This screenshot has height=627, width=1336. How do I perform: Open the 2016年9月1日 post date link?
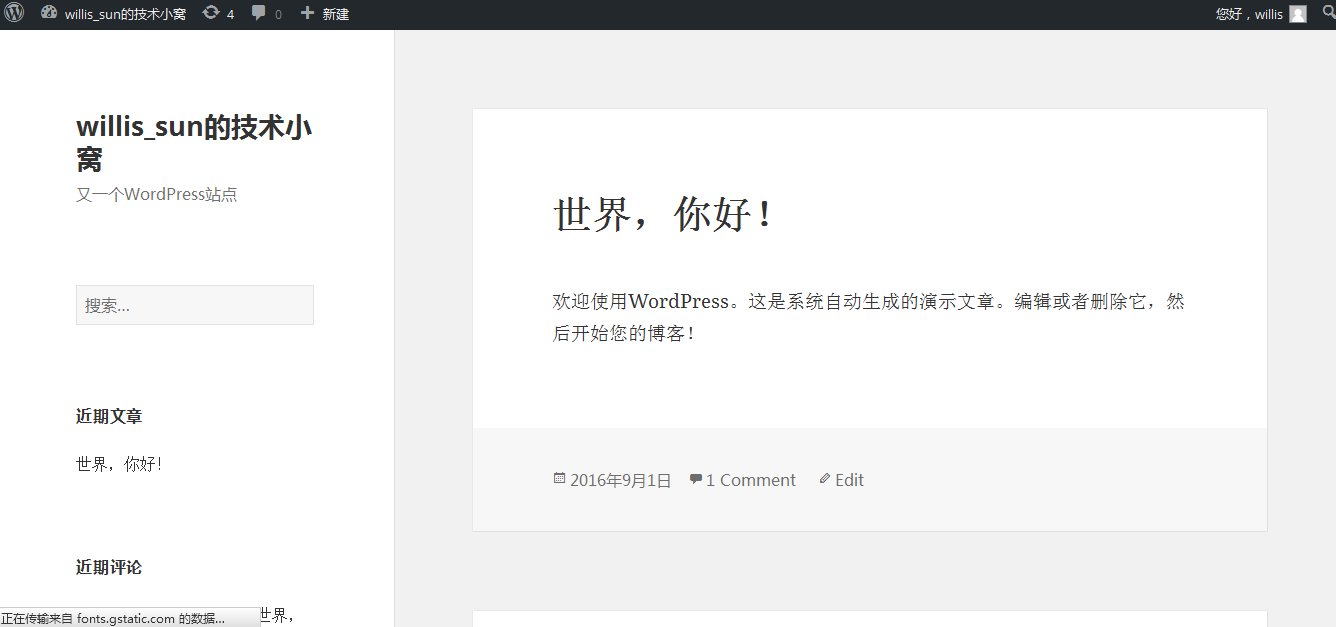621,480
